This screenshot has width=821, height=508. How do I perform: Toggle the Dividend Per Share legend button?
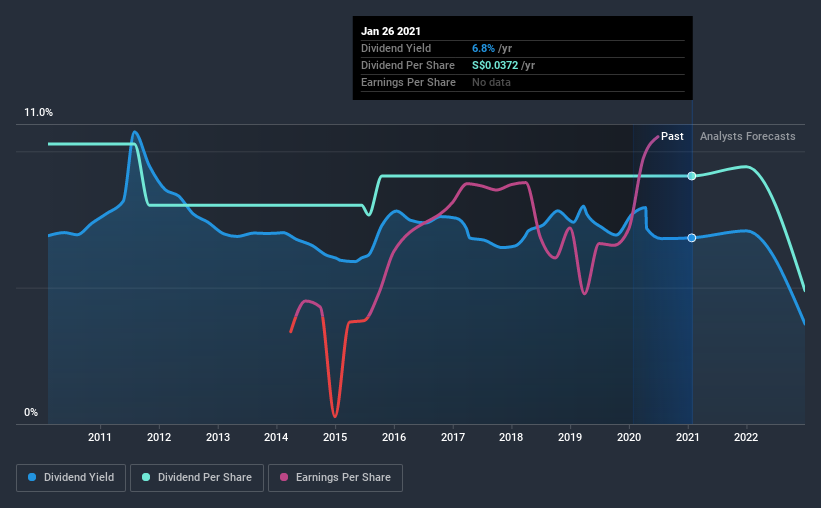pos(197,478)
